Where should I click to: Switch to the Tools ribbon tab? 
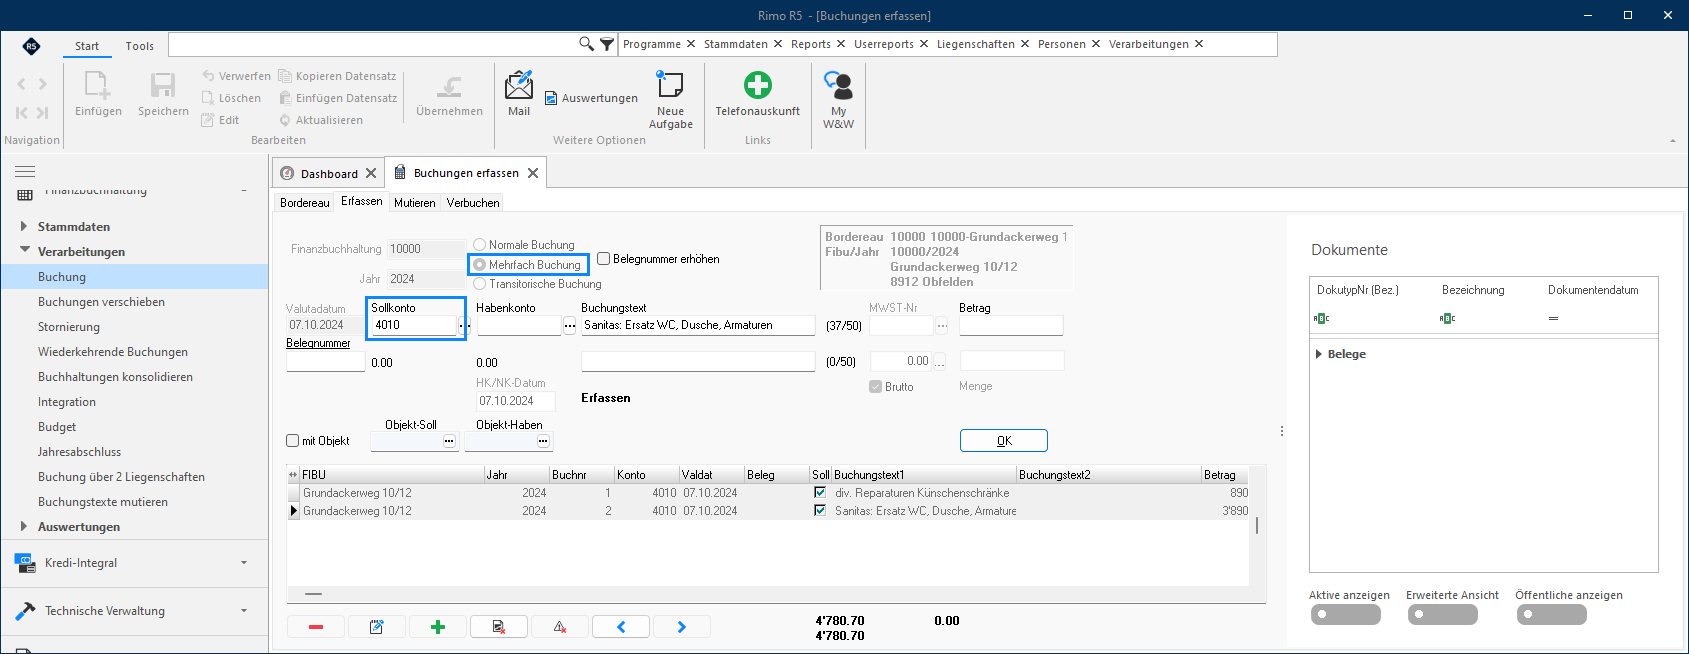[x=140, y=46]
